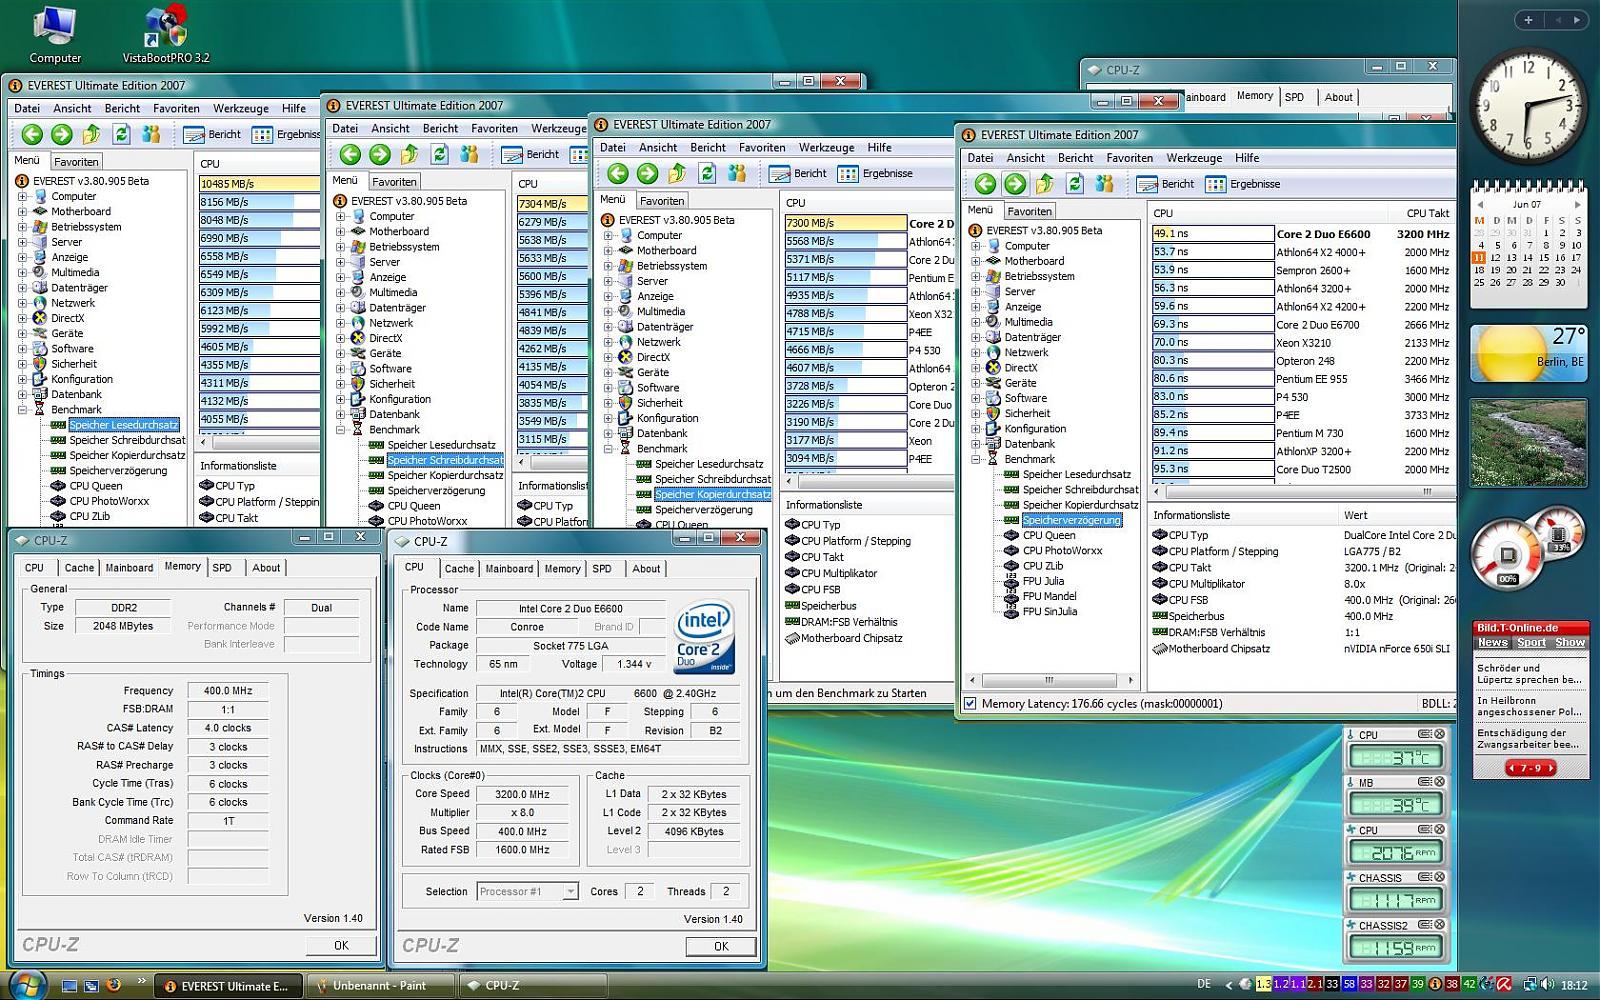Click the Up-level arrow icon in the Speicherverzögerung EVEREST window

coord(1045,184)
